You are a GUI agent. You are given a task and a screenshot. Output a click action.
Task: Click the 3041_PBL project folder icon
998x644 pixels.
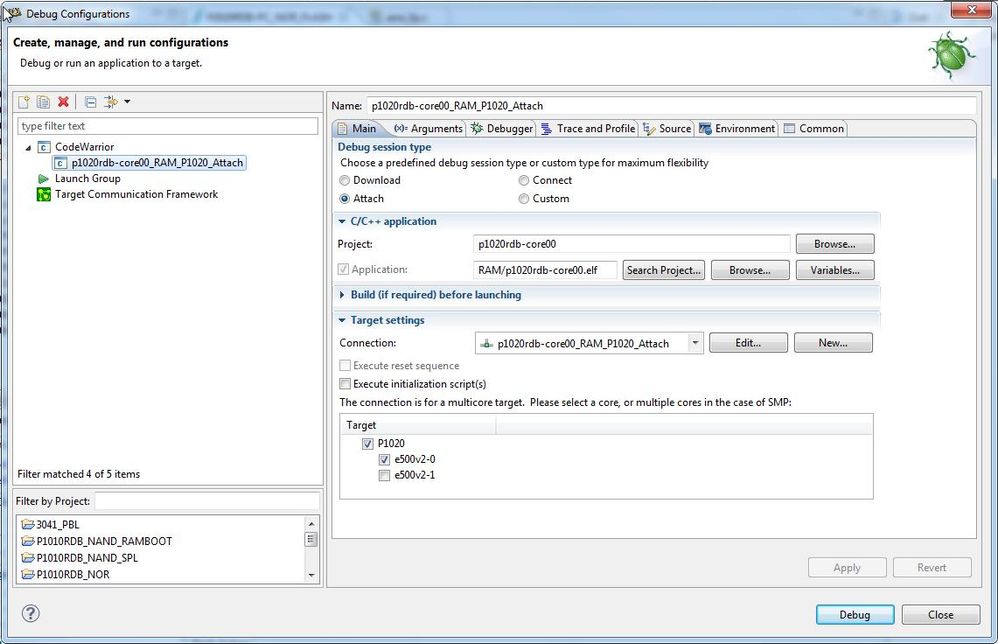click(x=27, y=524)
